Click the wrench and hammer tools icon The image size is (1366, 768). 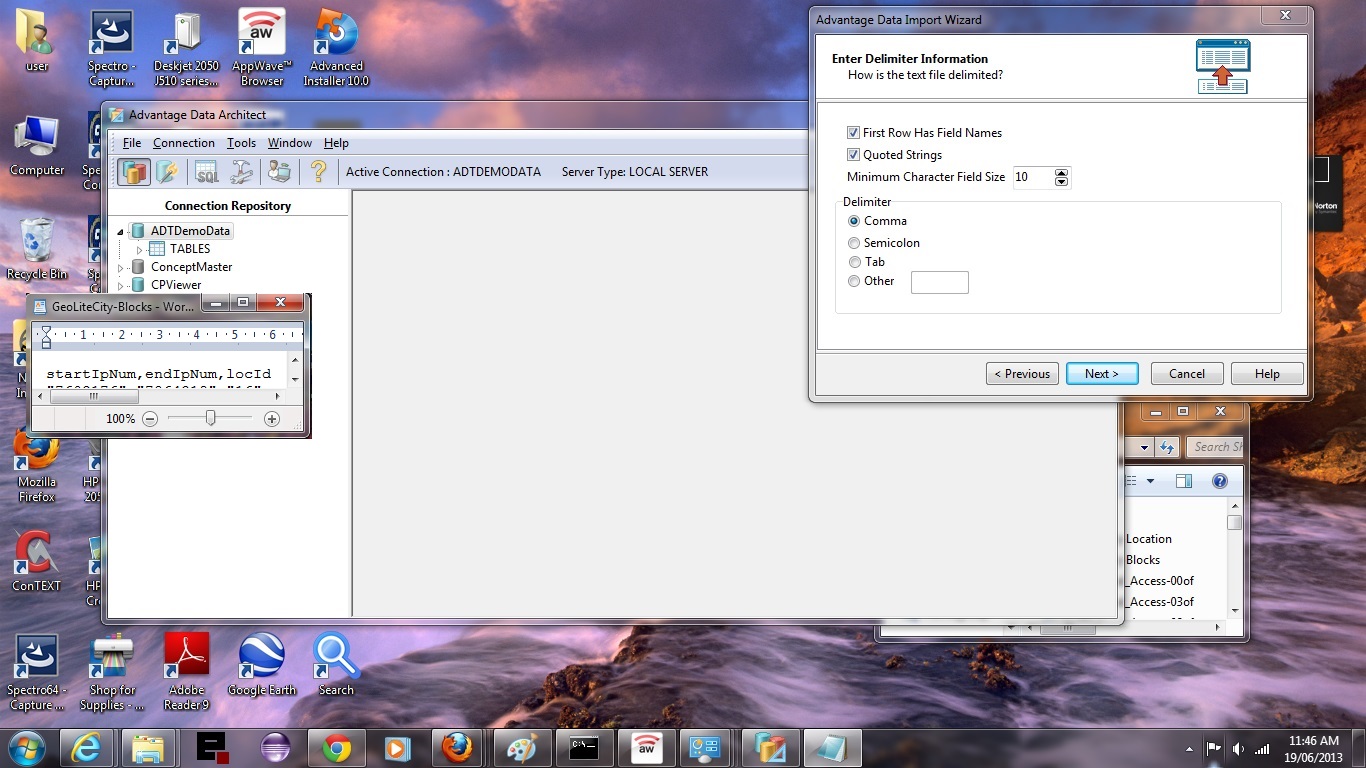coord(242,172)
